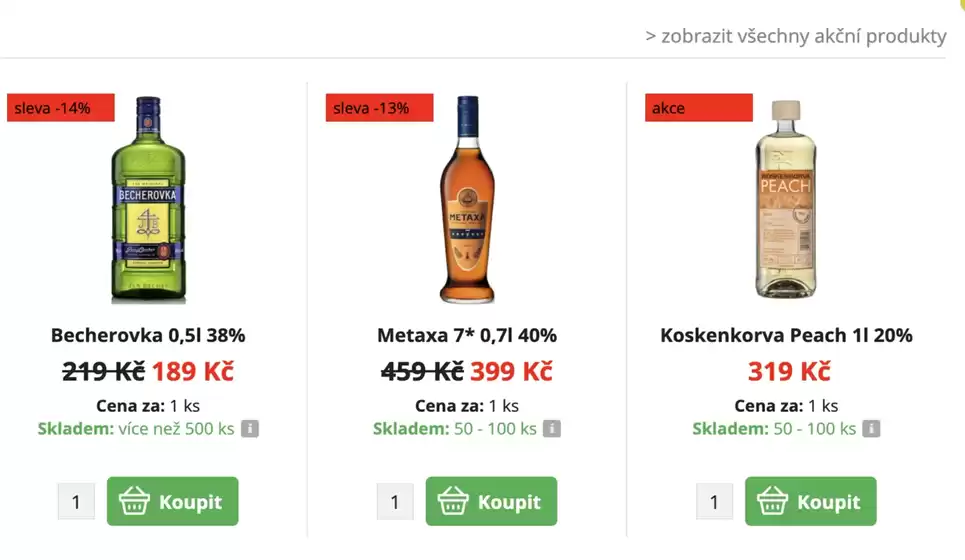
Task: Click the Koskenkorva Peach bottle image
Action: 786,200
